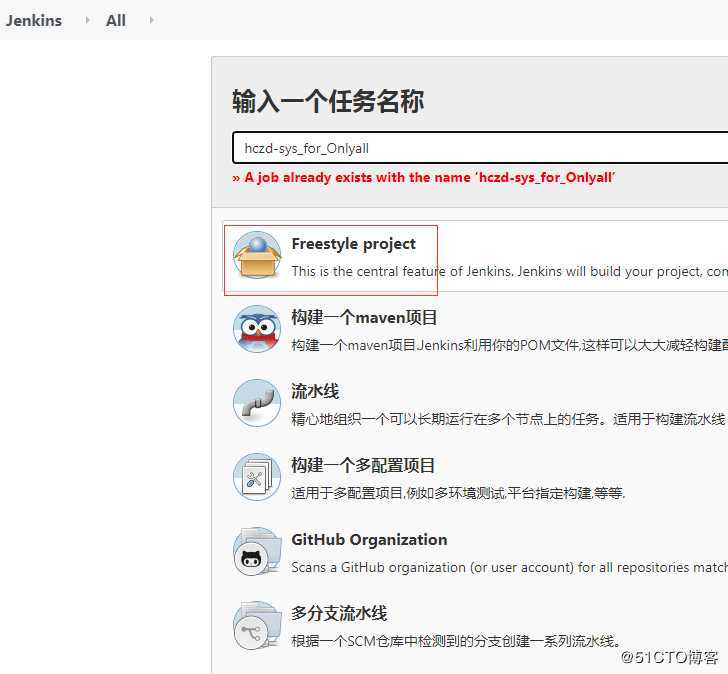Click the multibranch pipeline (多分支流水线) icon
728x674 pixels.
point(257,625)
